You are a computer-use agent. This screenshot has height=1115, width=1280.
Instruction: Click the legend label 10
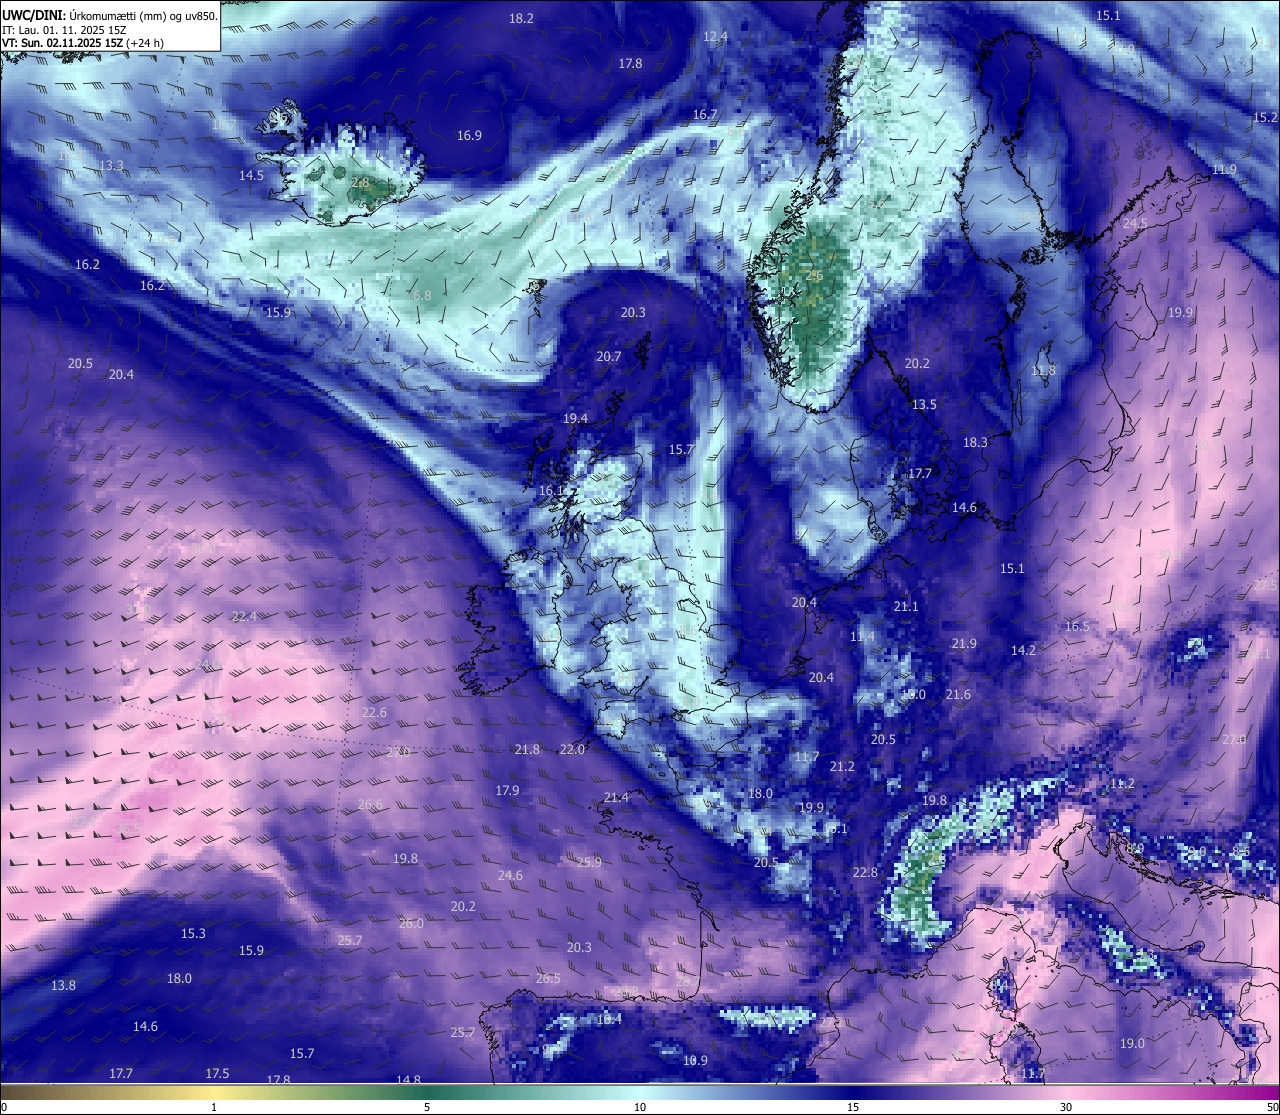640,1107
